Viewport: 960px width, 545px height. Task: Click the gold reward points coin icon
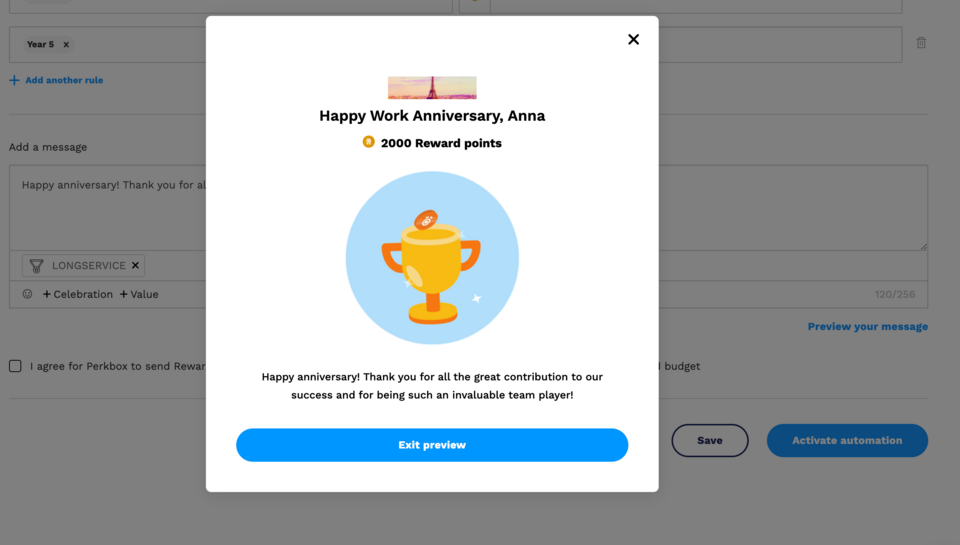368,143
